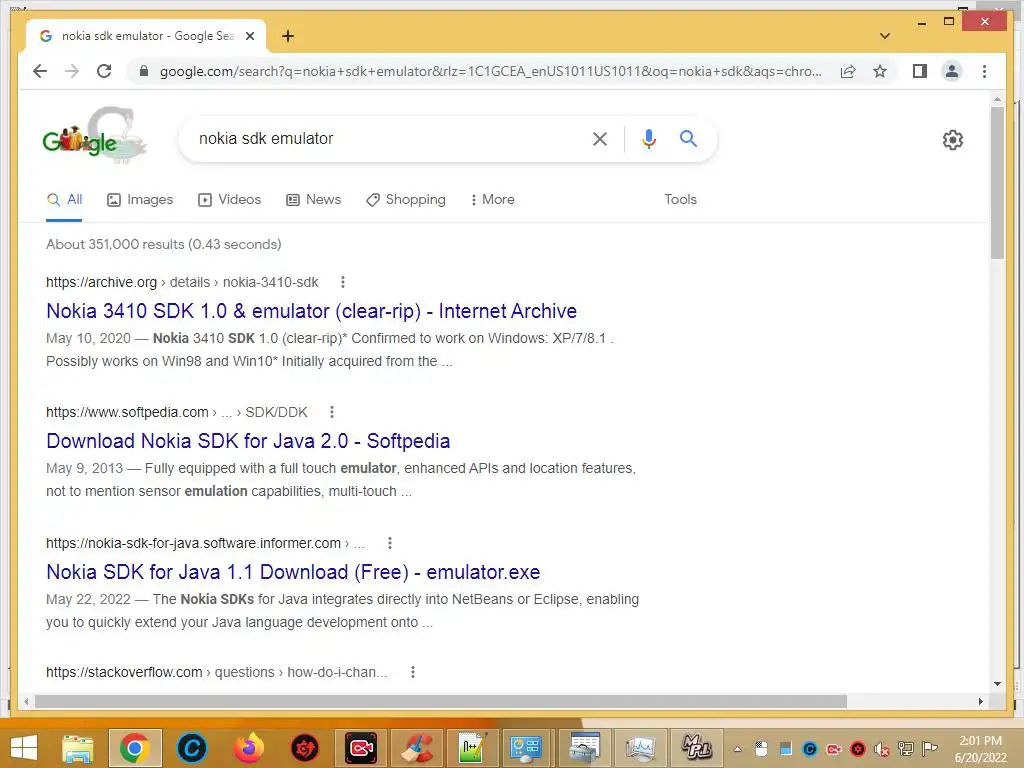Viewport: 1024px width, 768px height.
Task: Open the screen recorder taskbar icon
Action: point(361,748)
